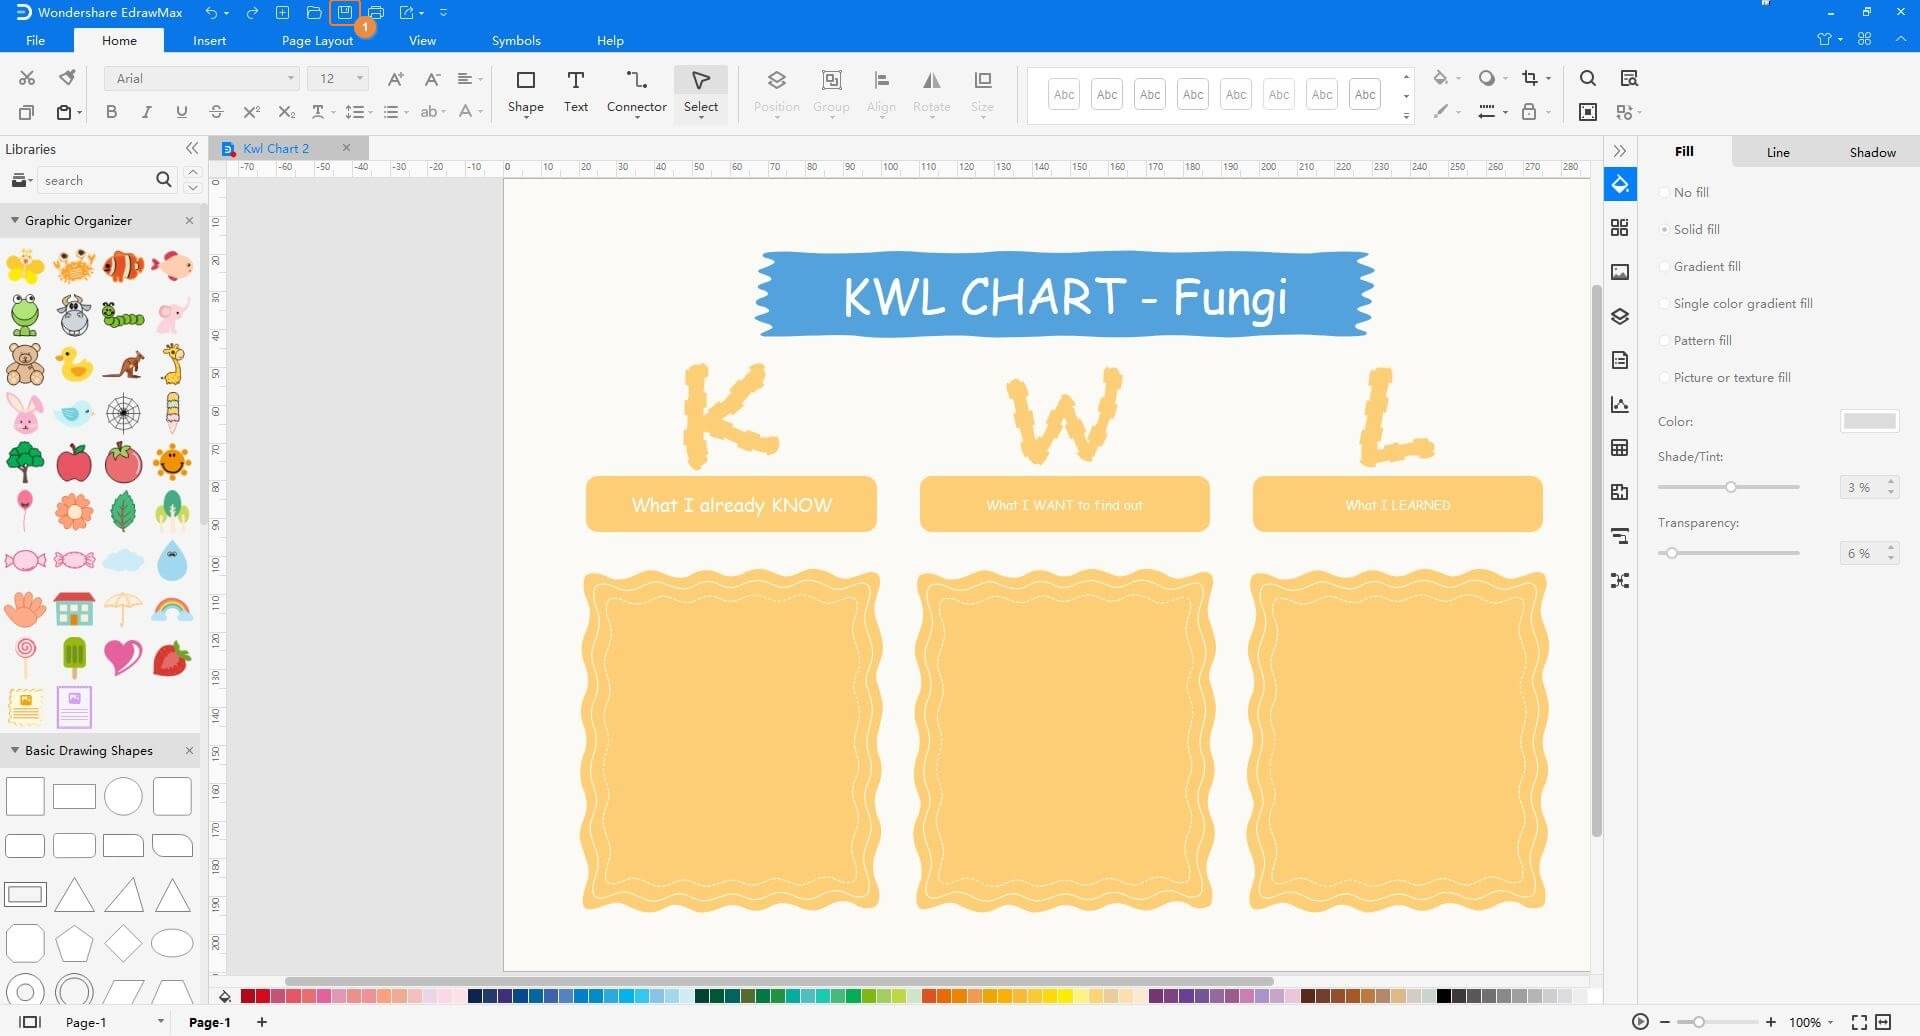The image size is (1920, 1036).
Task: Apply Bold formatting
Action: (x=111, y=112)
